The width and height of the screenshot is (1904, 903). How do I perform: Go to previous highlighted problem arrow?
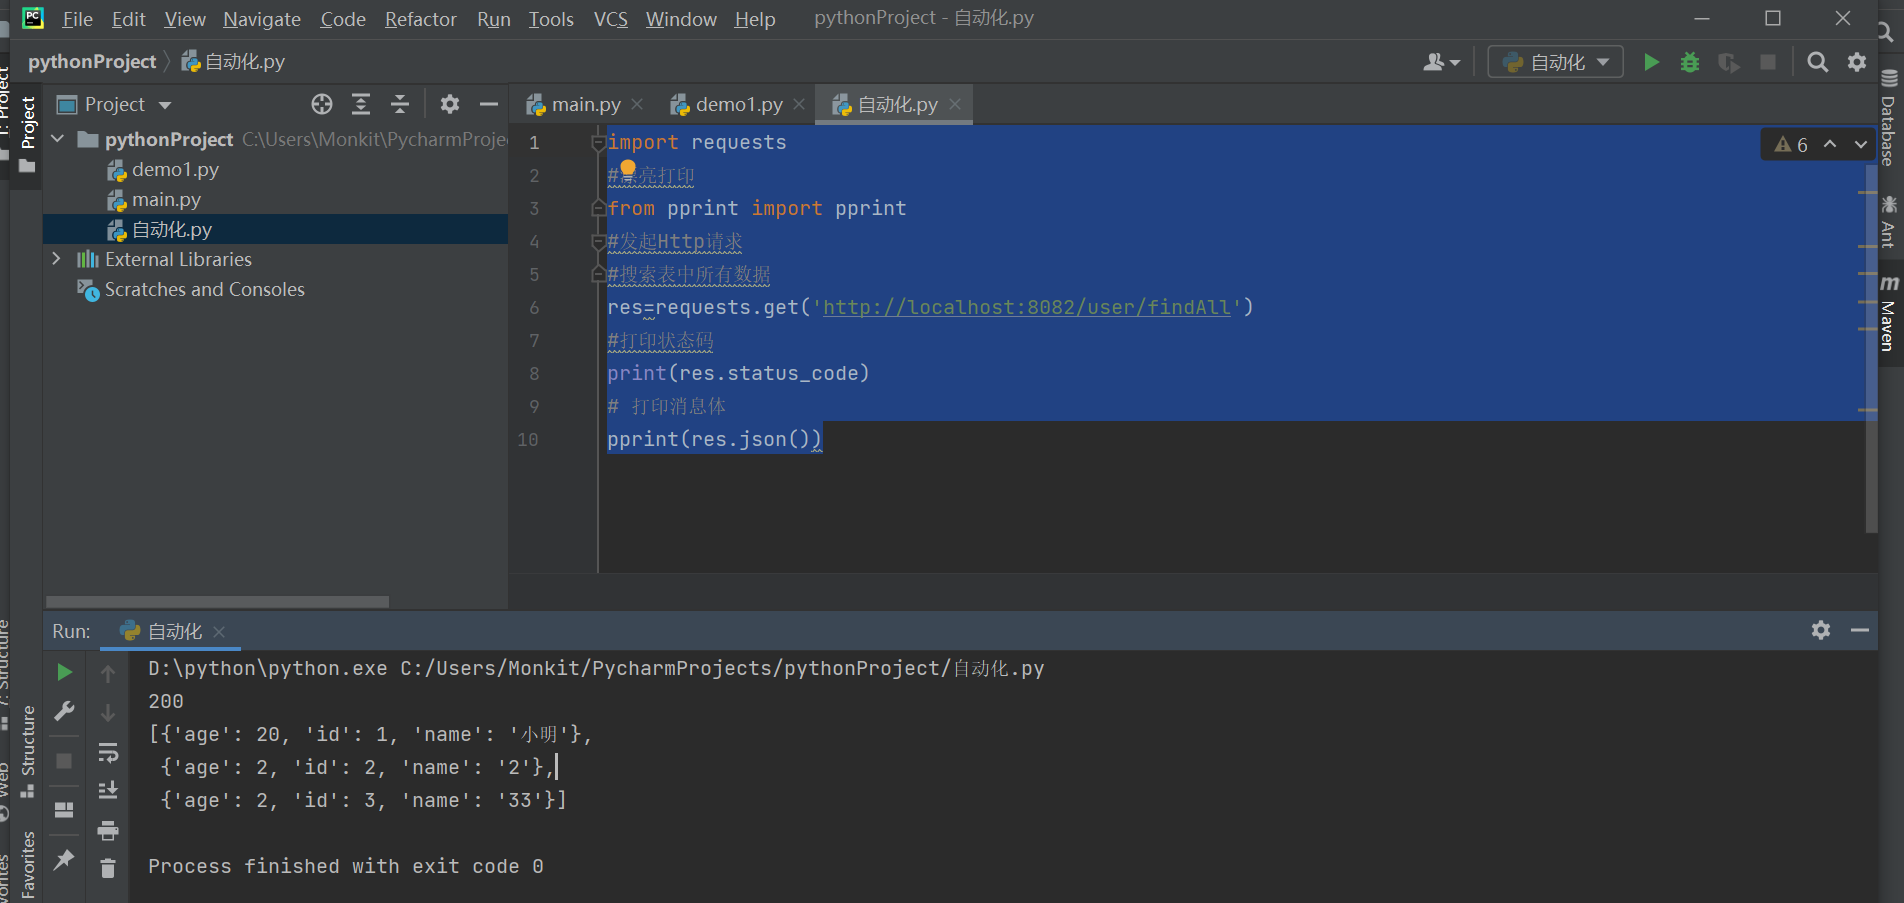coord(1830,144)
